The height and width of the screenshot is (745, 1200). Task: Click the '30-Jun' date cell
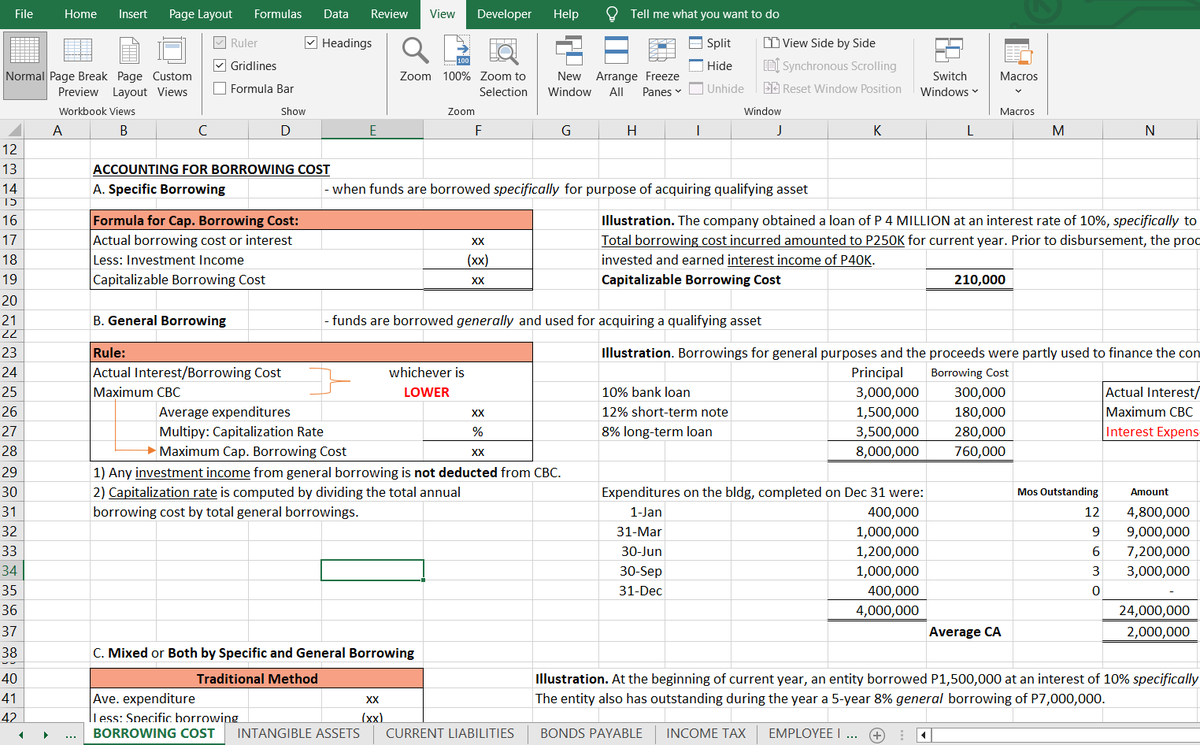point(642,551)
